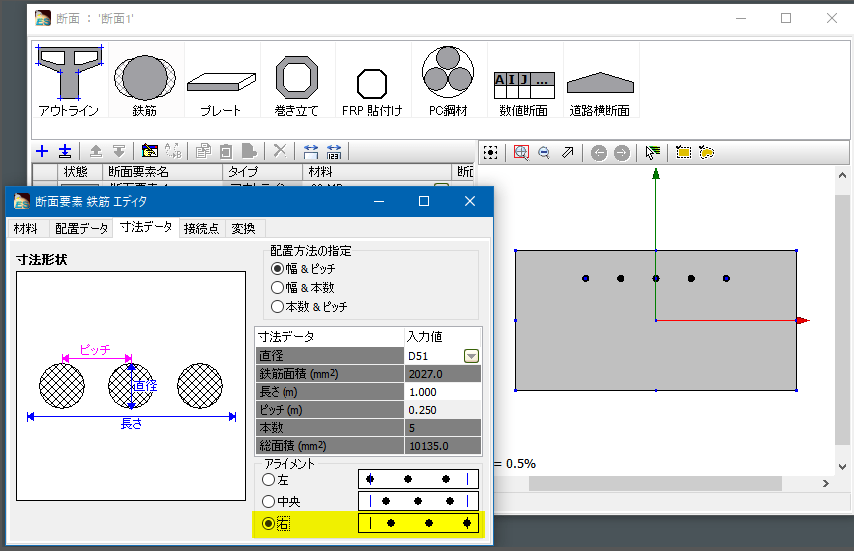The image size is (854, 551).
Task: Select the 巻き立て jacketing element icon
Action: click(x=297, y=81)
